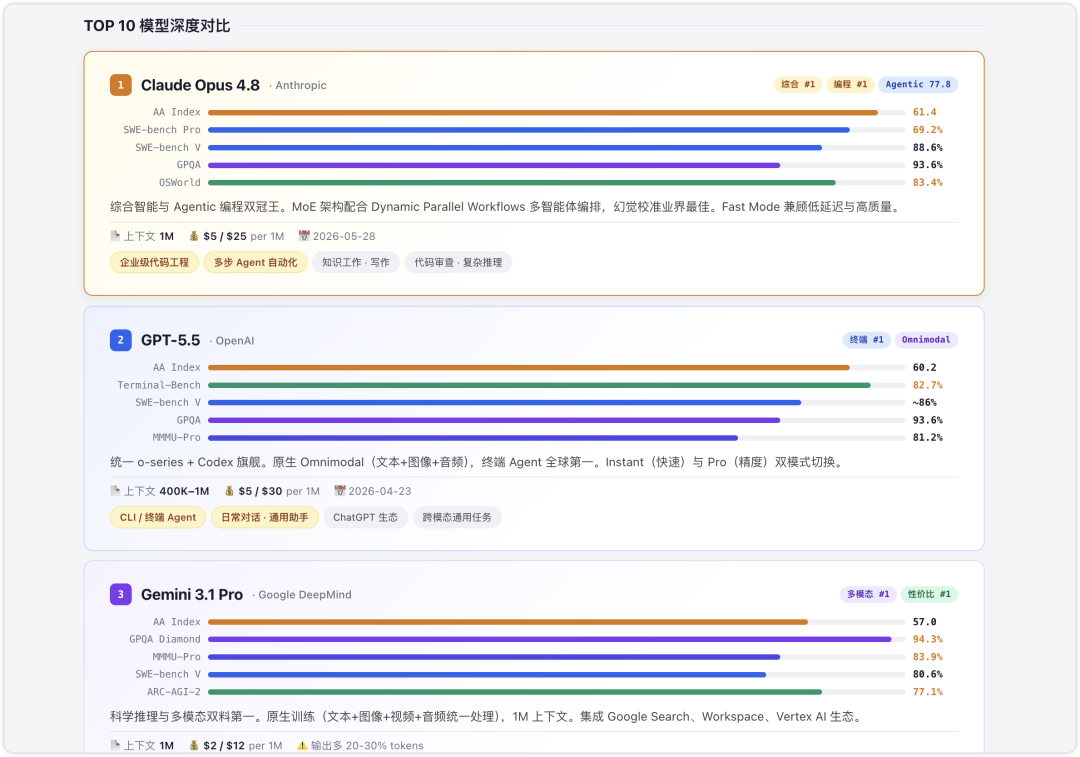This screenshot has width=1080, height=757.
Task: Select the 多步 Agent 自动化 tag
Action: [256, 262]
